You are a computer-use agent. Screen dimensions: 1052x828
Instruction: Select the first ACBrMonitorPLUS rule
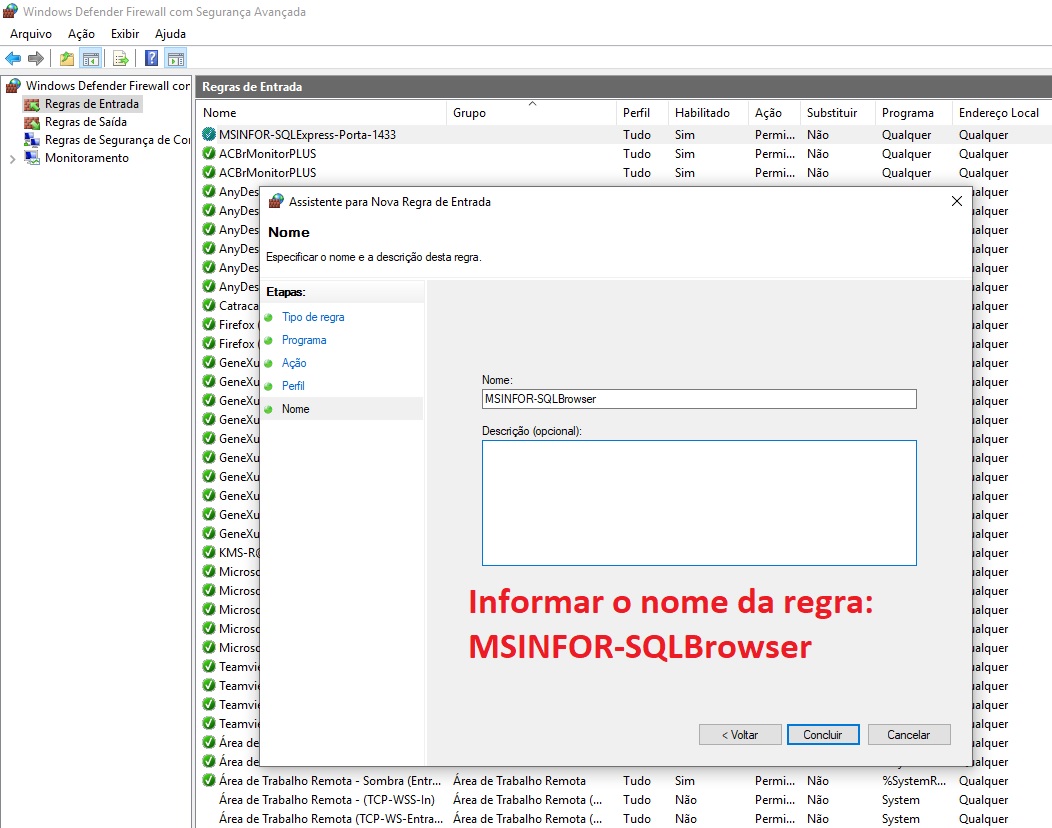click(x=624, y=154)
